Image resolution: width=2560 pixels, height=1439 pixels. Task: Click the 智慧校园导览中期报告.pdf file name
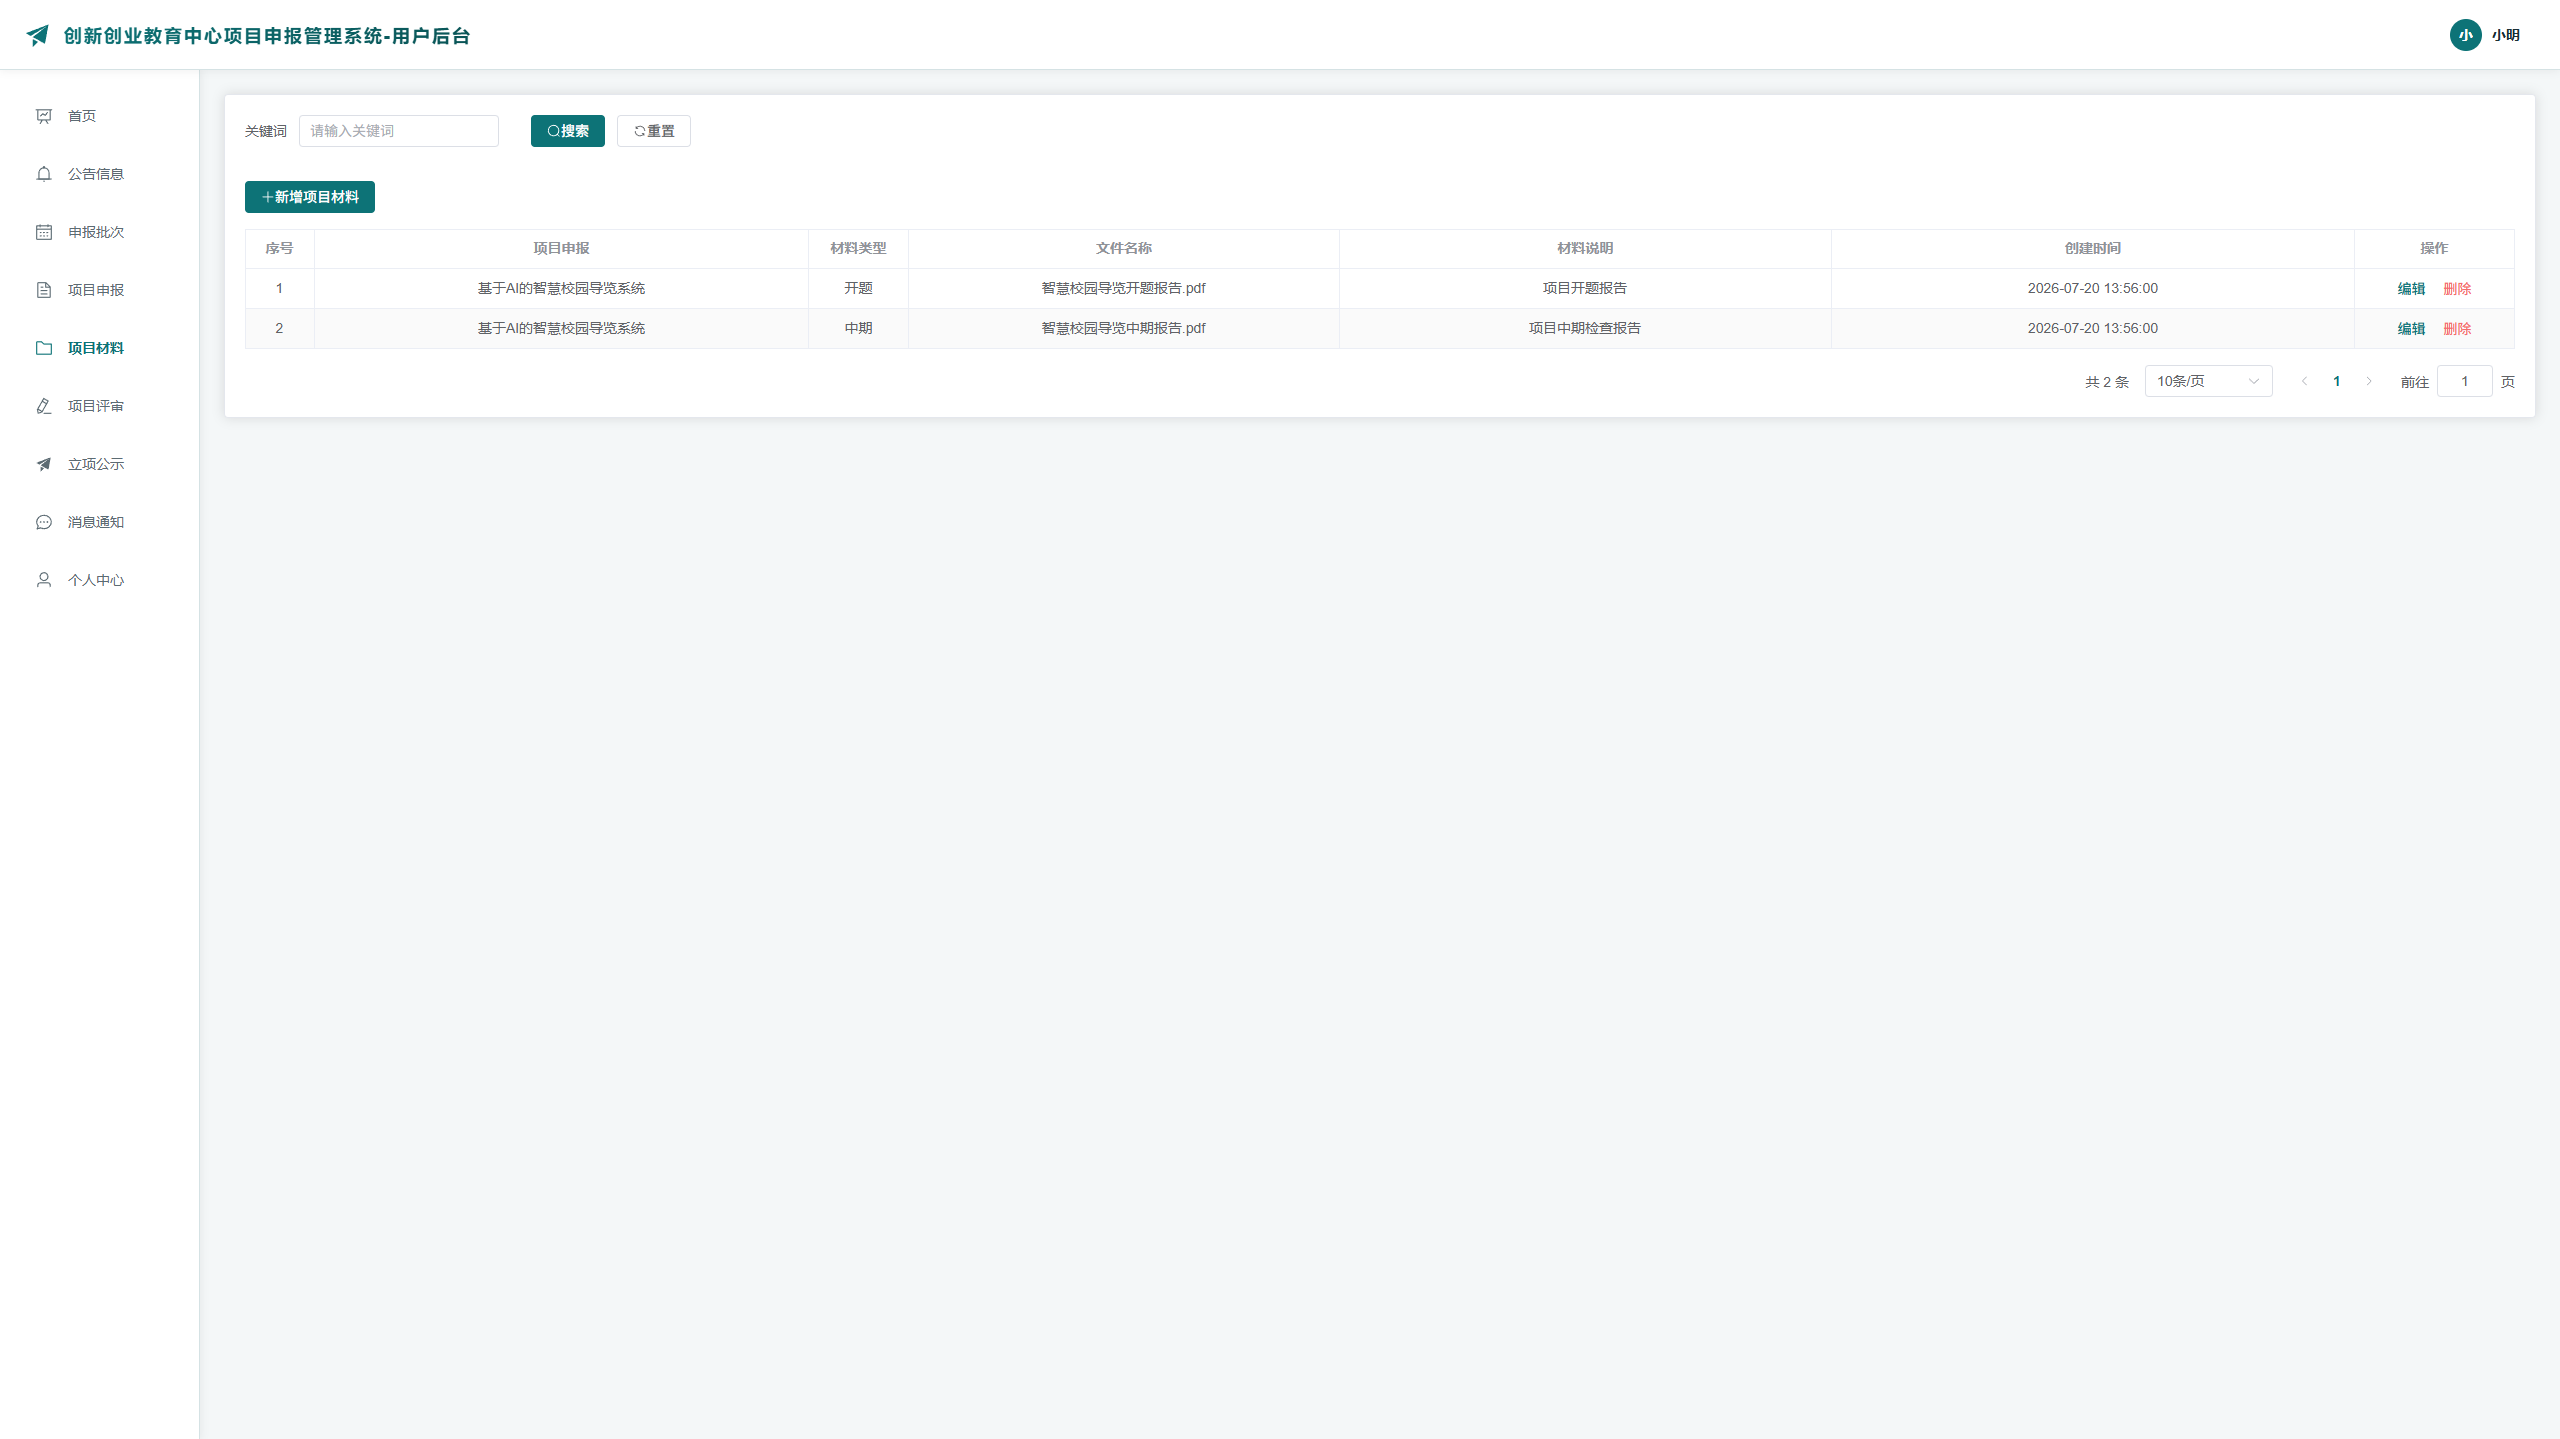click(x=1123, y=328)
